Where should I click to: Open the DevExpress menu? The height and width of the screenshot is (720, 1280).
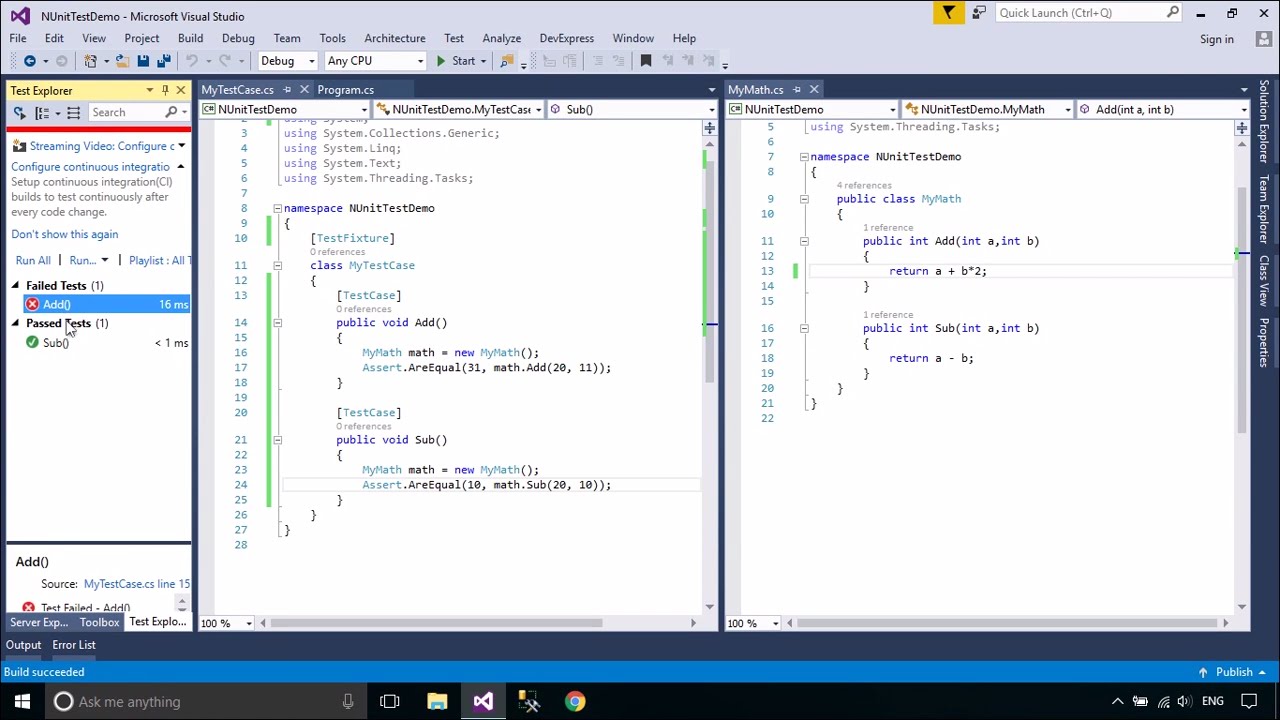[x=567, y=38]
